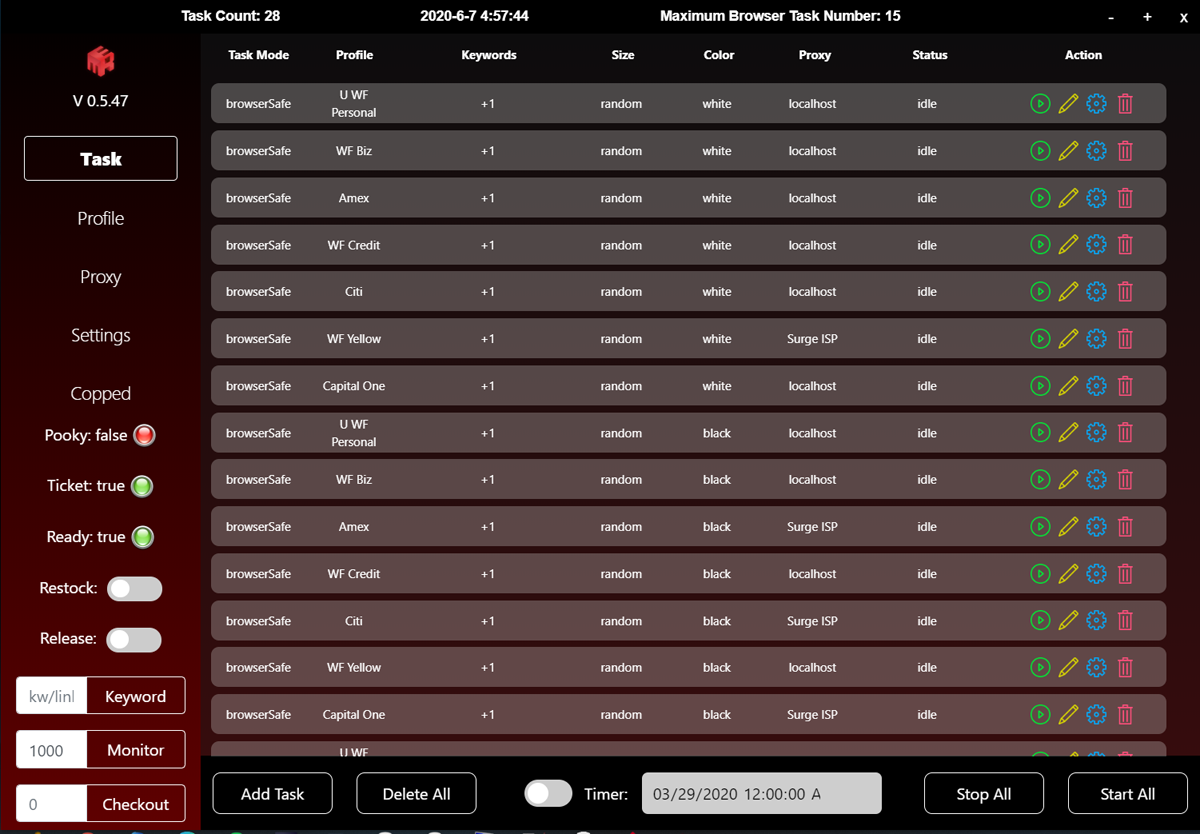The width and height of the screenshot is (1200, 834).
Task: Delete the Capital One black task
Action: point(1125,715)
